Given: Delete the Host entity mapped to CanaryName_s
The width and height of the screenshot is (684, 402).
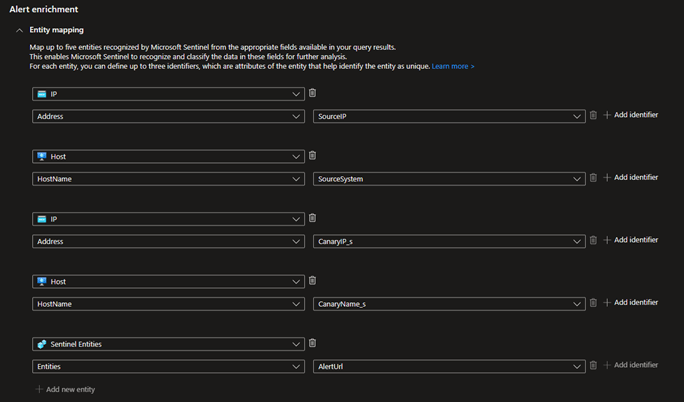Looking at the screenshot, I should [312, 281].
